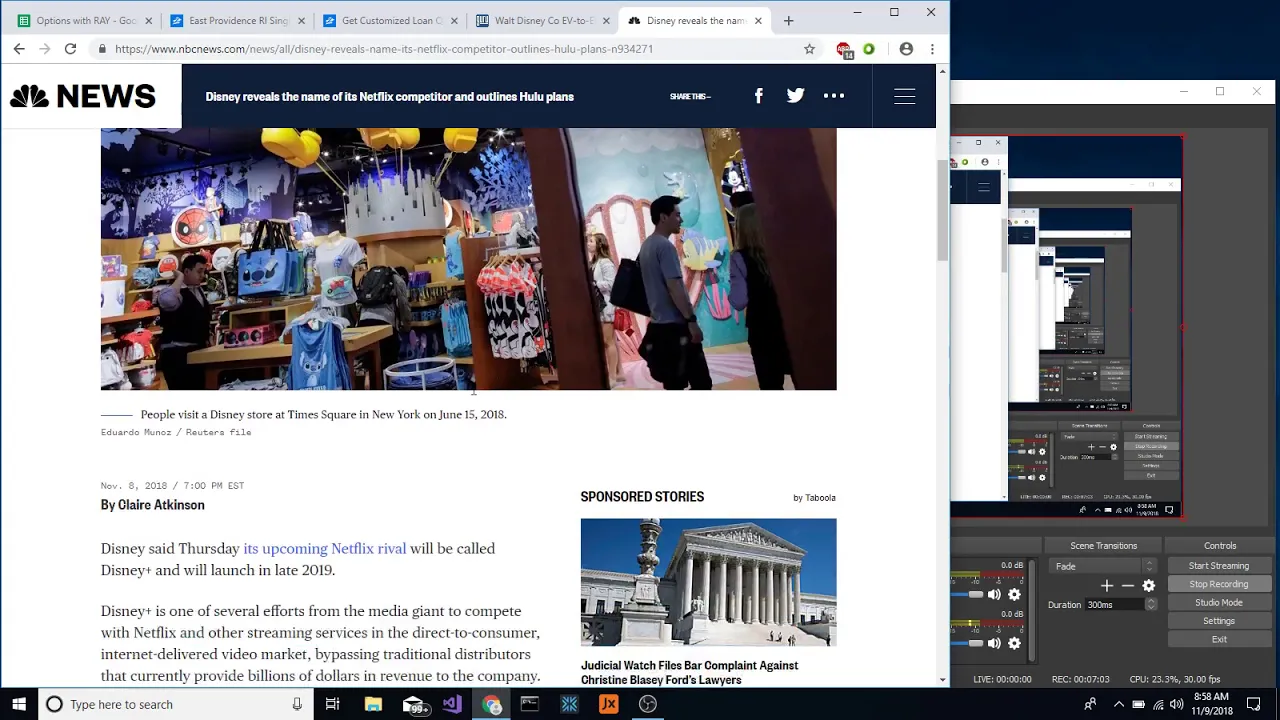Open the Judicial Watch sponsored story headline
1280x720 pixels.
689,672
